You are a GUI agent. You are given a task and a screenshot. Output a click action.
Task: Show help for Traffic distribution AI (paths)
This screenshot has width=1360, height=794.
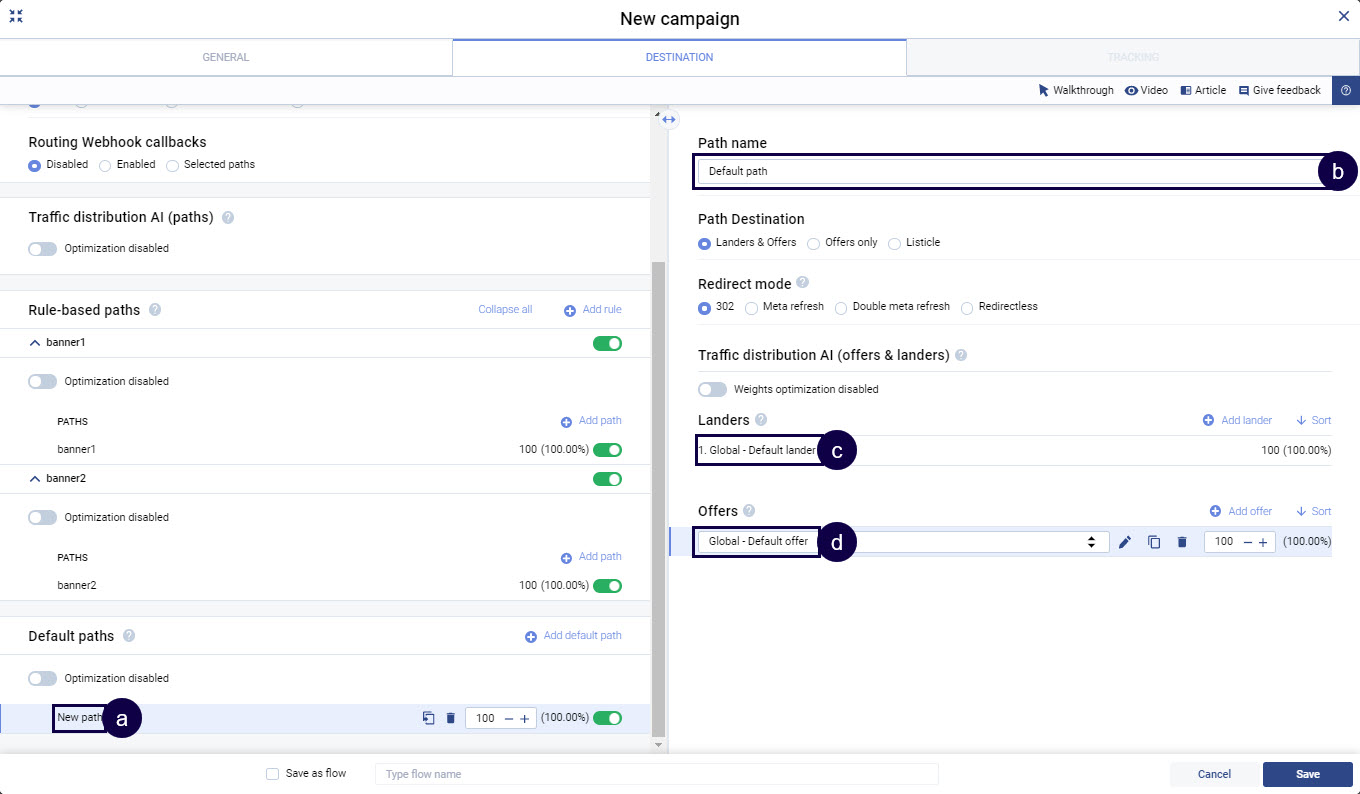(x=228, y=218)
